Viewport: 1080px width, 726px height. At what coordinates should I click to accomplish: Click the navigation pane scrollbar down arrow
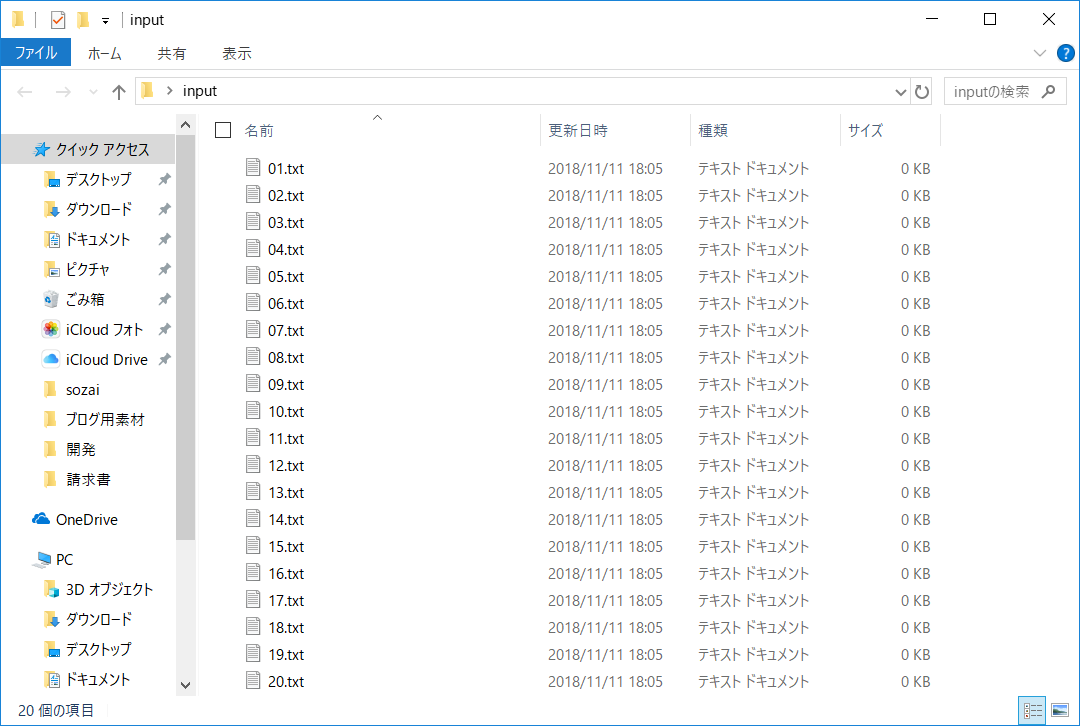(185, 685)
